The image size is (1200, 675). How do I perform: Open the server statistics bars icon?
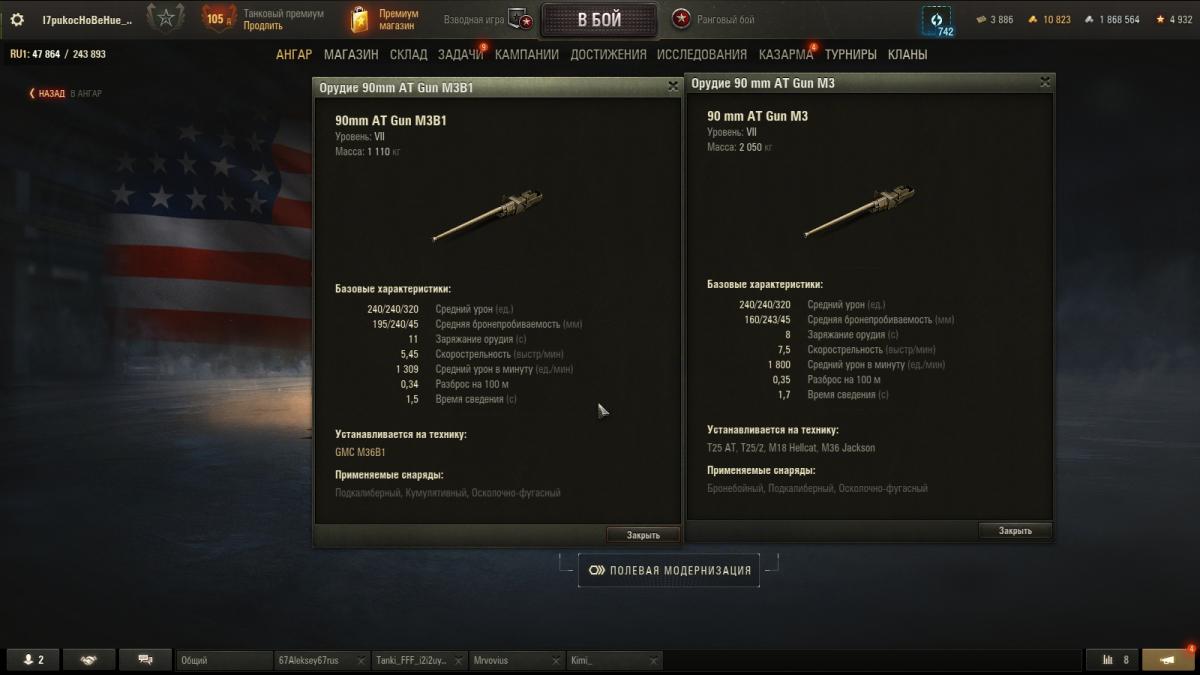(x=1113, y=660)
